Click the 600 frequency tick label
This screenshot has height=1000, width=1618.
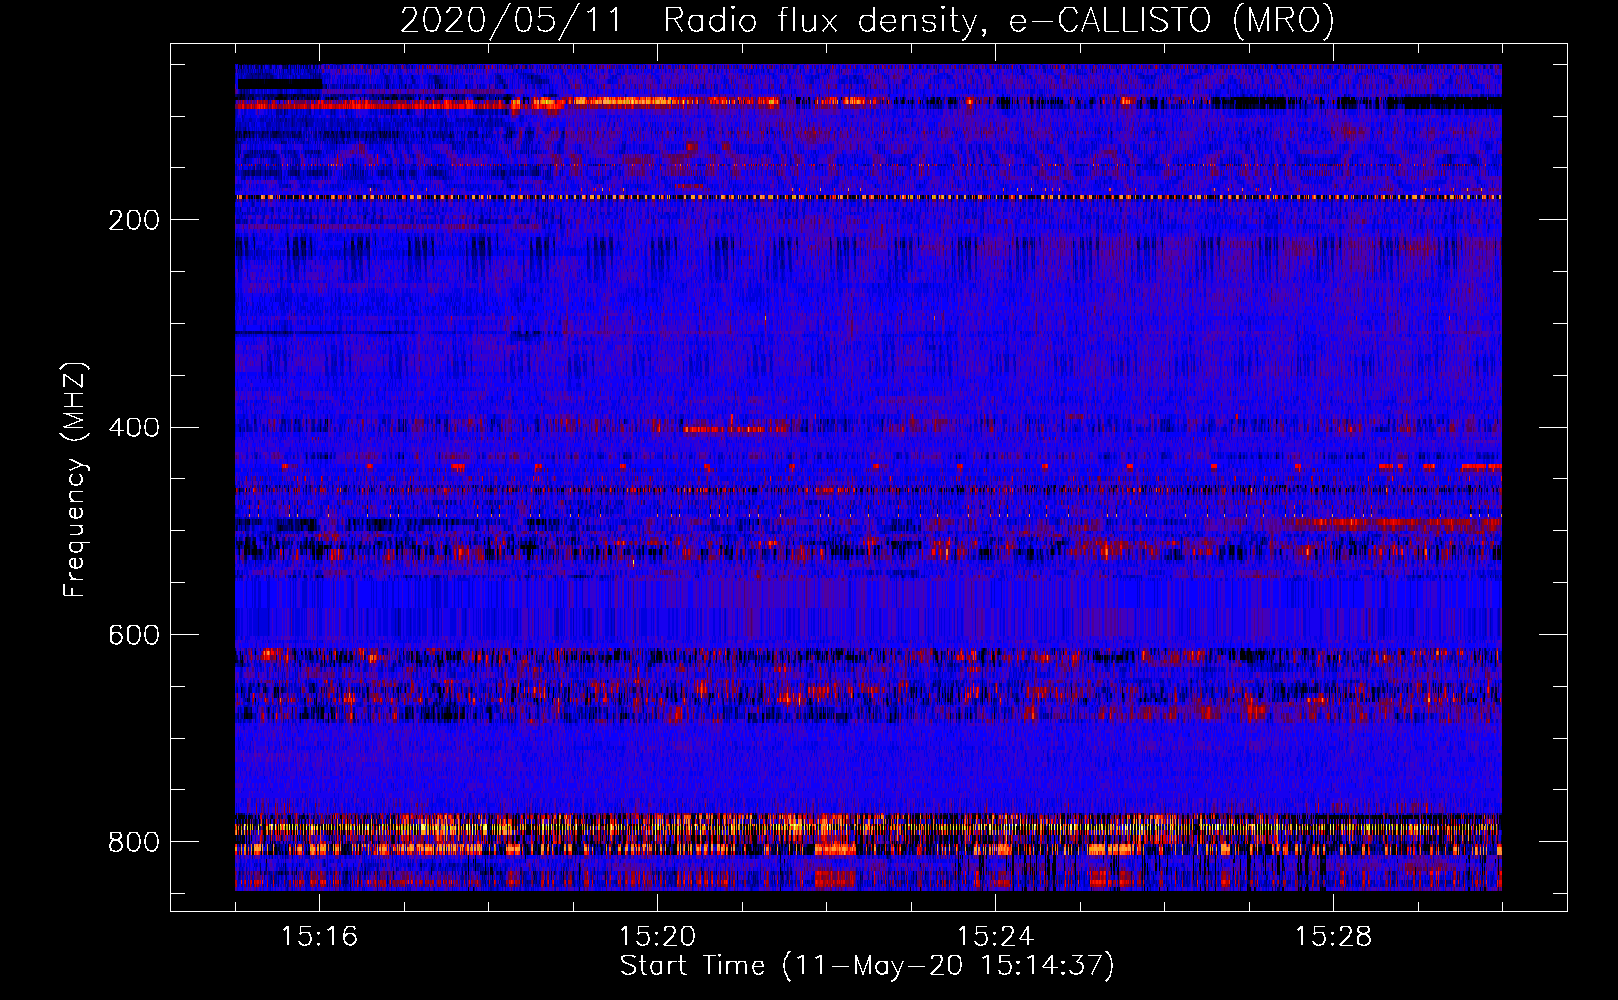[x=133, y=636]
